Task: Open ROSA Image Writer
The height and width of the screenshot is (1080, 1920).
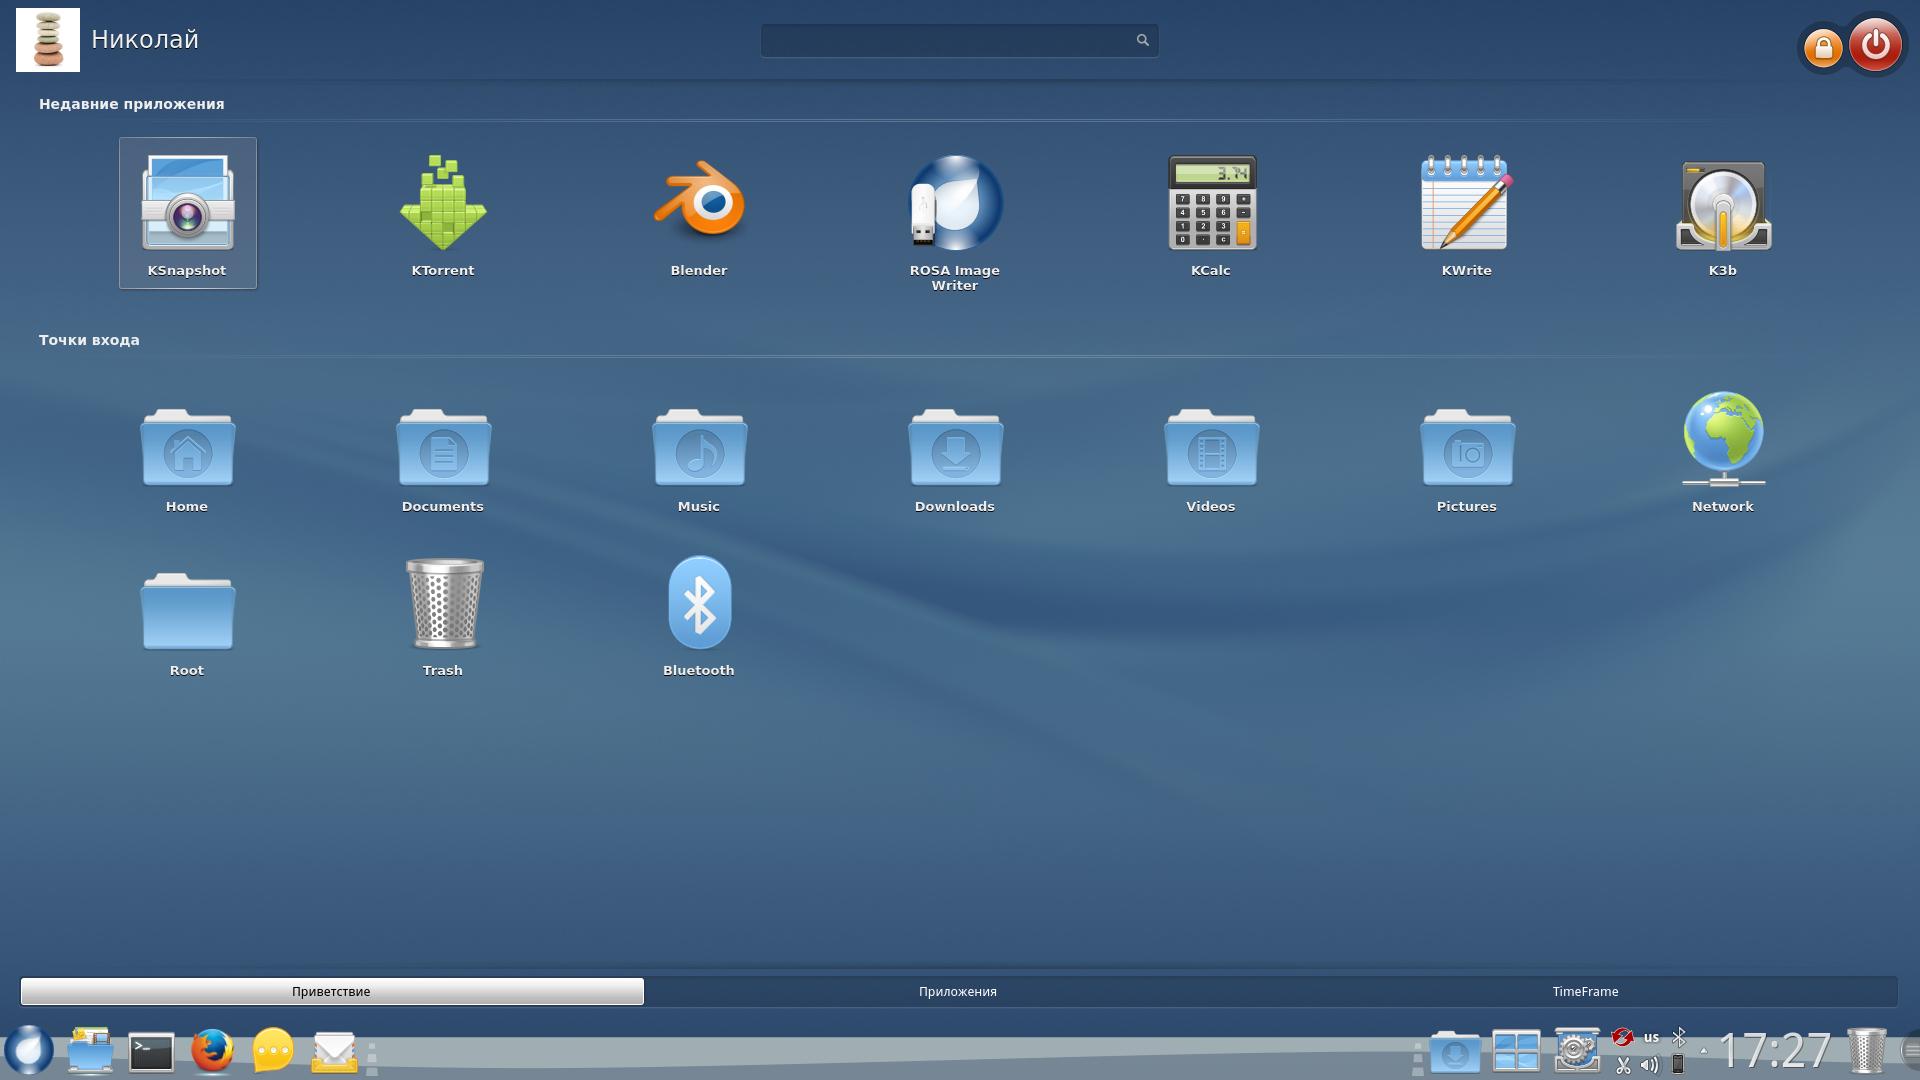Action: [955, 215]
